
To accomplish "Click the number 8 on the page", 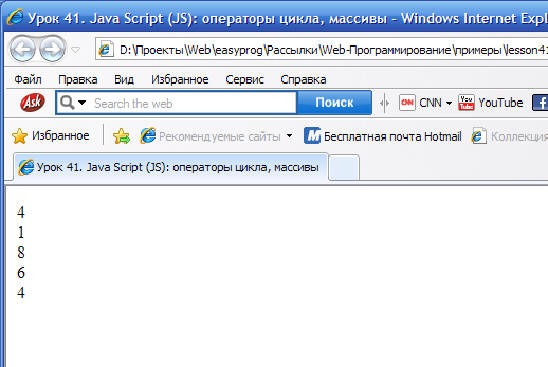I will 21,252.
